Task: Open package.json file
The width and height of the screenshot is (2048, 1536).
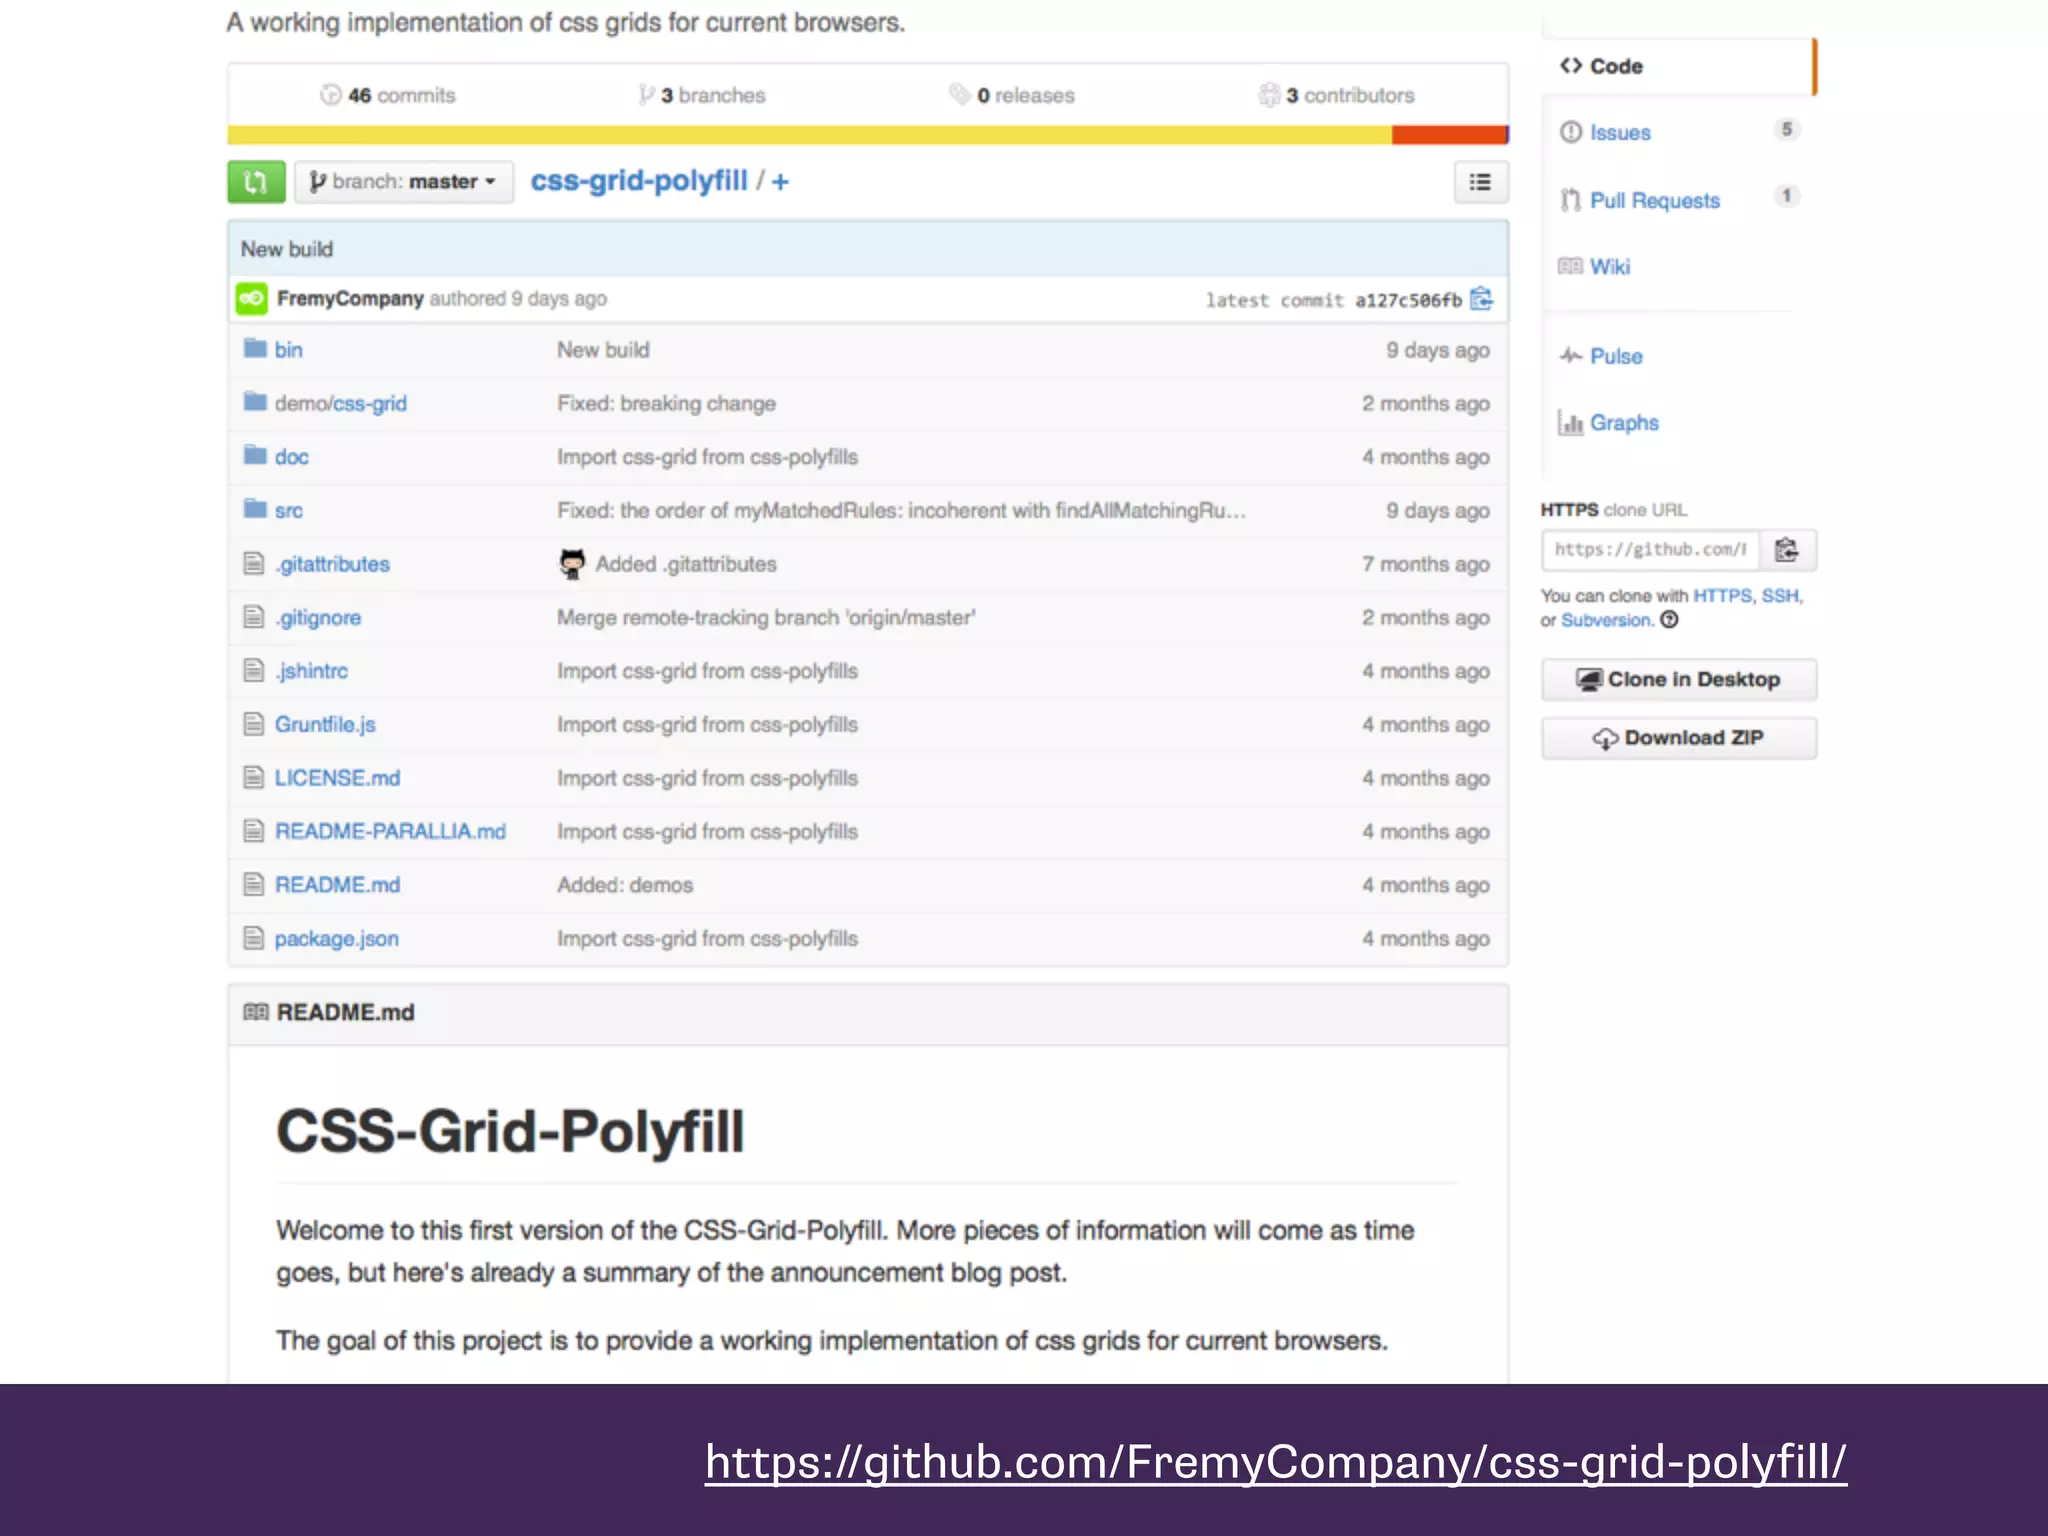Action: 336,939
